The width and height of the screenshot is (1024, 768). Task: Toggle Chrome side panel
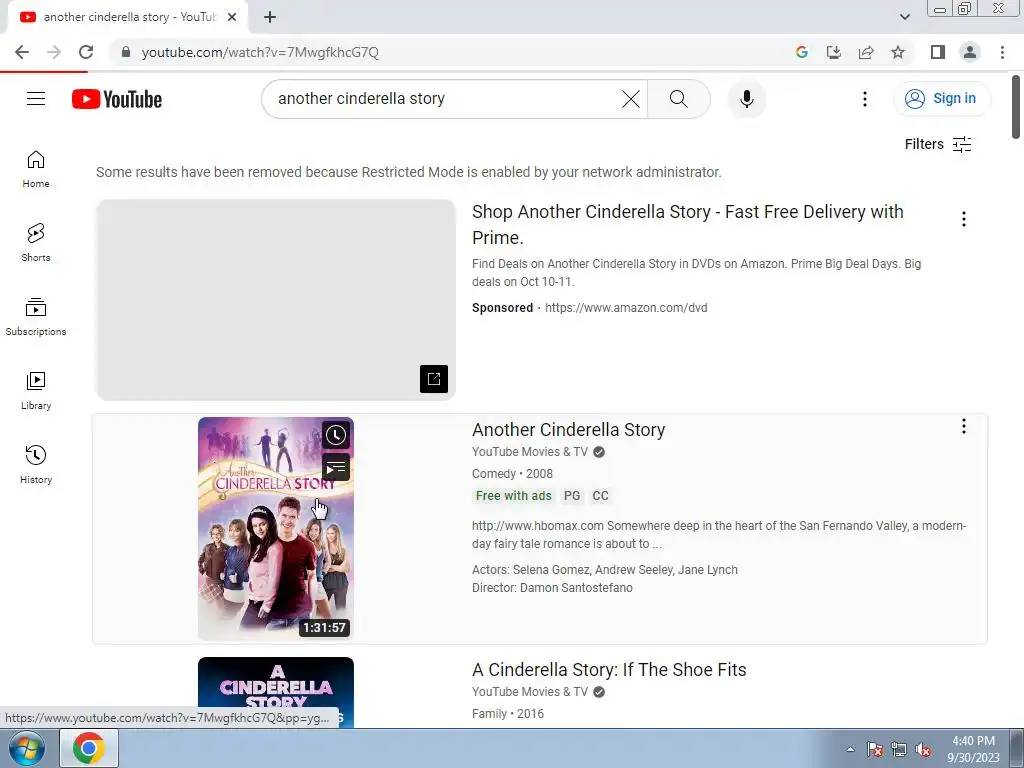point(938,52)
